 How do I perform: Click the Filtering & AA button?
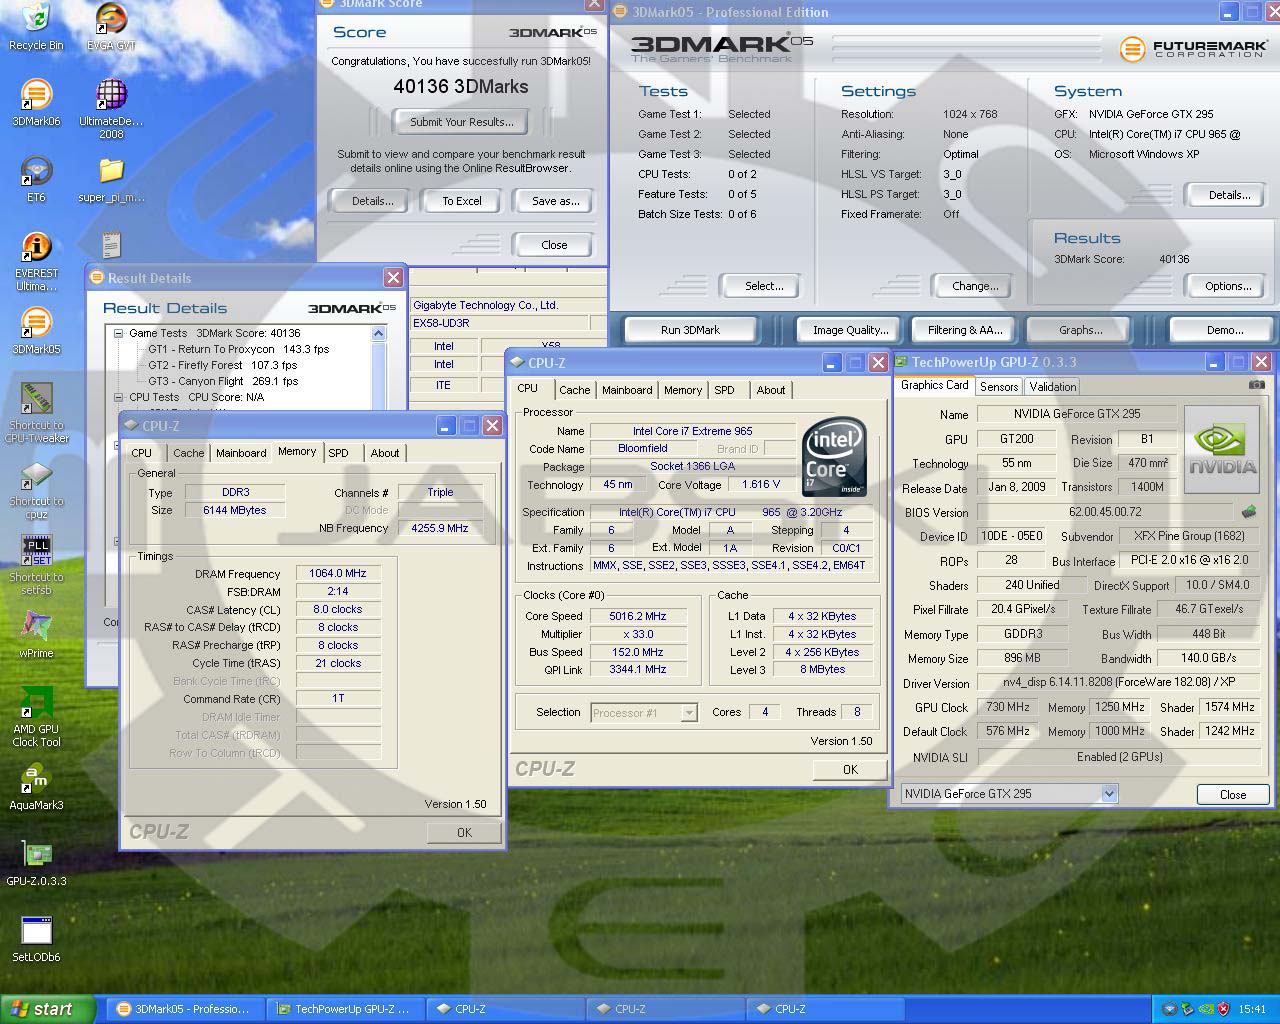(x=965, y=330)
